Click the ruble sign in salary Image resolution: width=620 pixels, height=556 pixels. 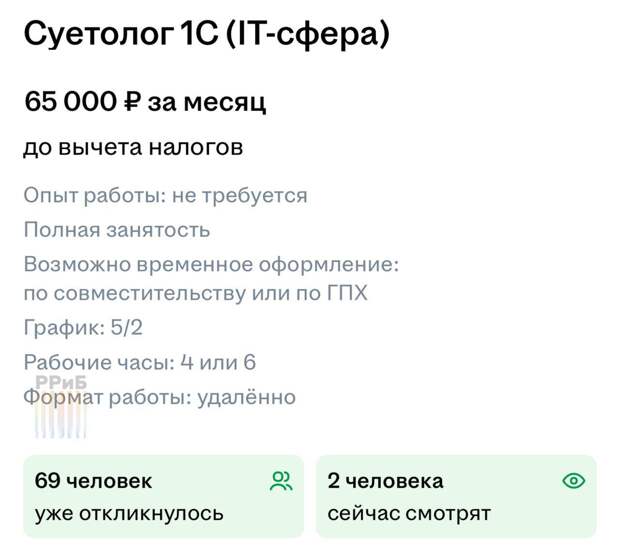132,102
